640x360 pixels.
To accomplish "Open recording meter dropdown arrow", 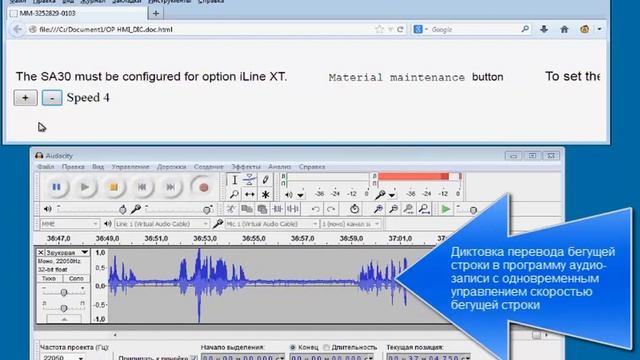I will coord(392,195).
